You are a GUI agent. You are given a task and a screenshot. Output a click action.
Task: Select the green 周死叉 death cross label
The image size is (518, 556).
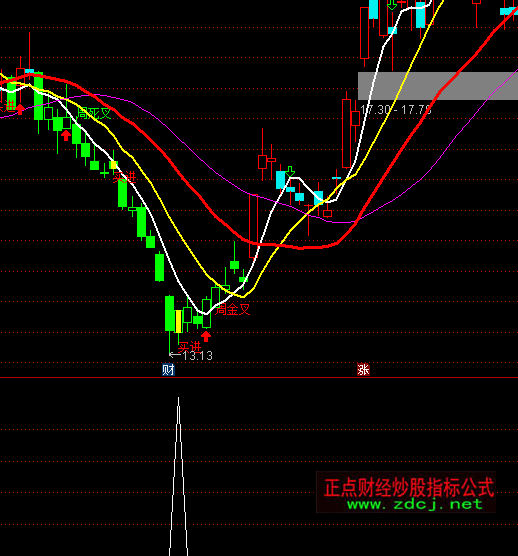[x=94, y=113]
